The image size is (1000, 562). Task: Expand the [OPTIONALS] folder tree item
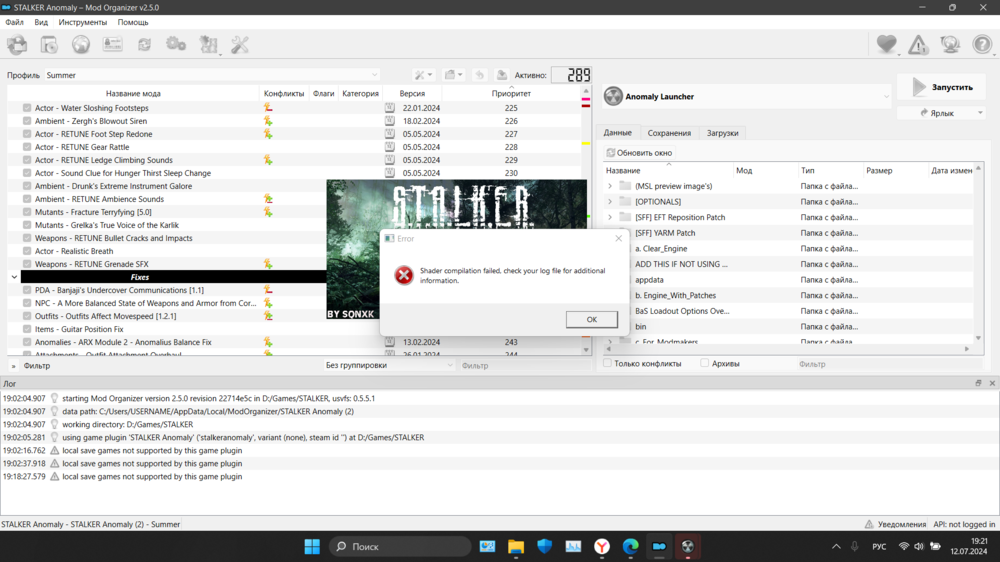[x=610, y=202]
